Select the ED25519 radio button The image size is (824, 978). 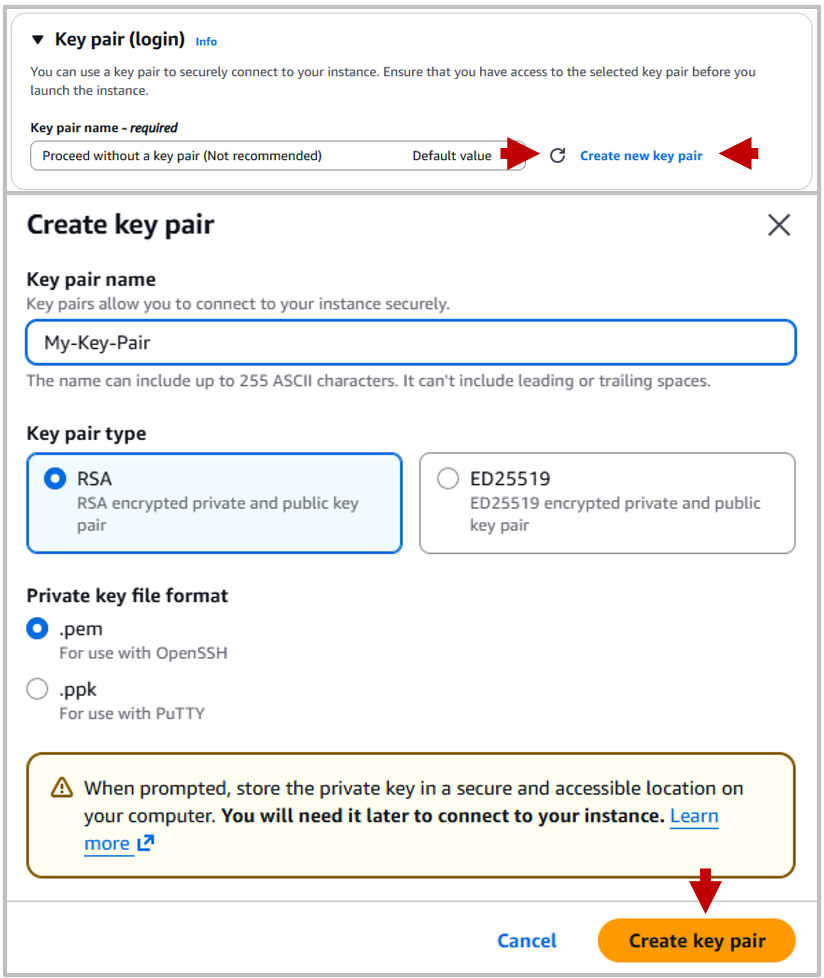point(448,479)
